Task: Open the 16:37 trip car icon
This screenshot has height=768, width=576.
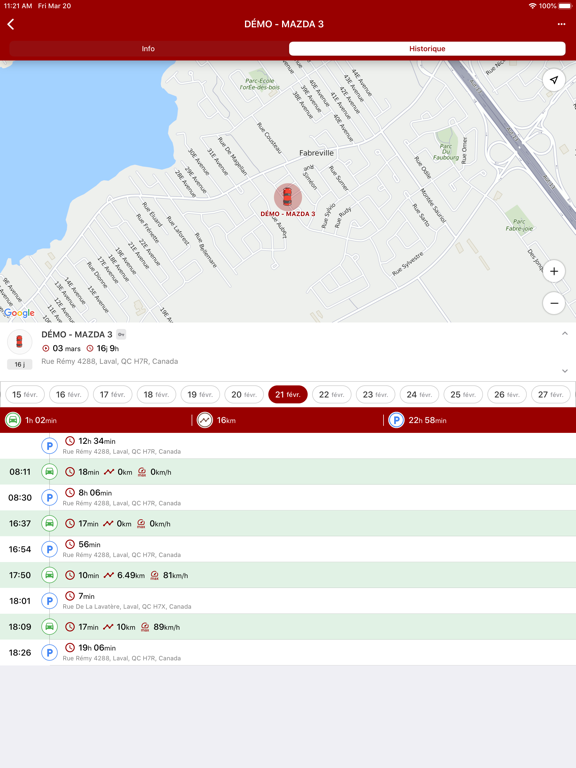Action: pyautogui.click(x=49, y=523)
